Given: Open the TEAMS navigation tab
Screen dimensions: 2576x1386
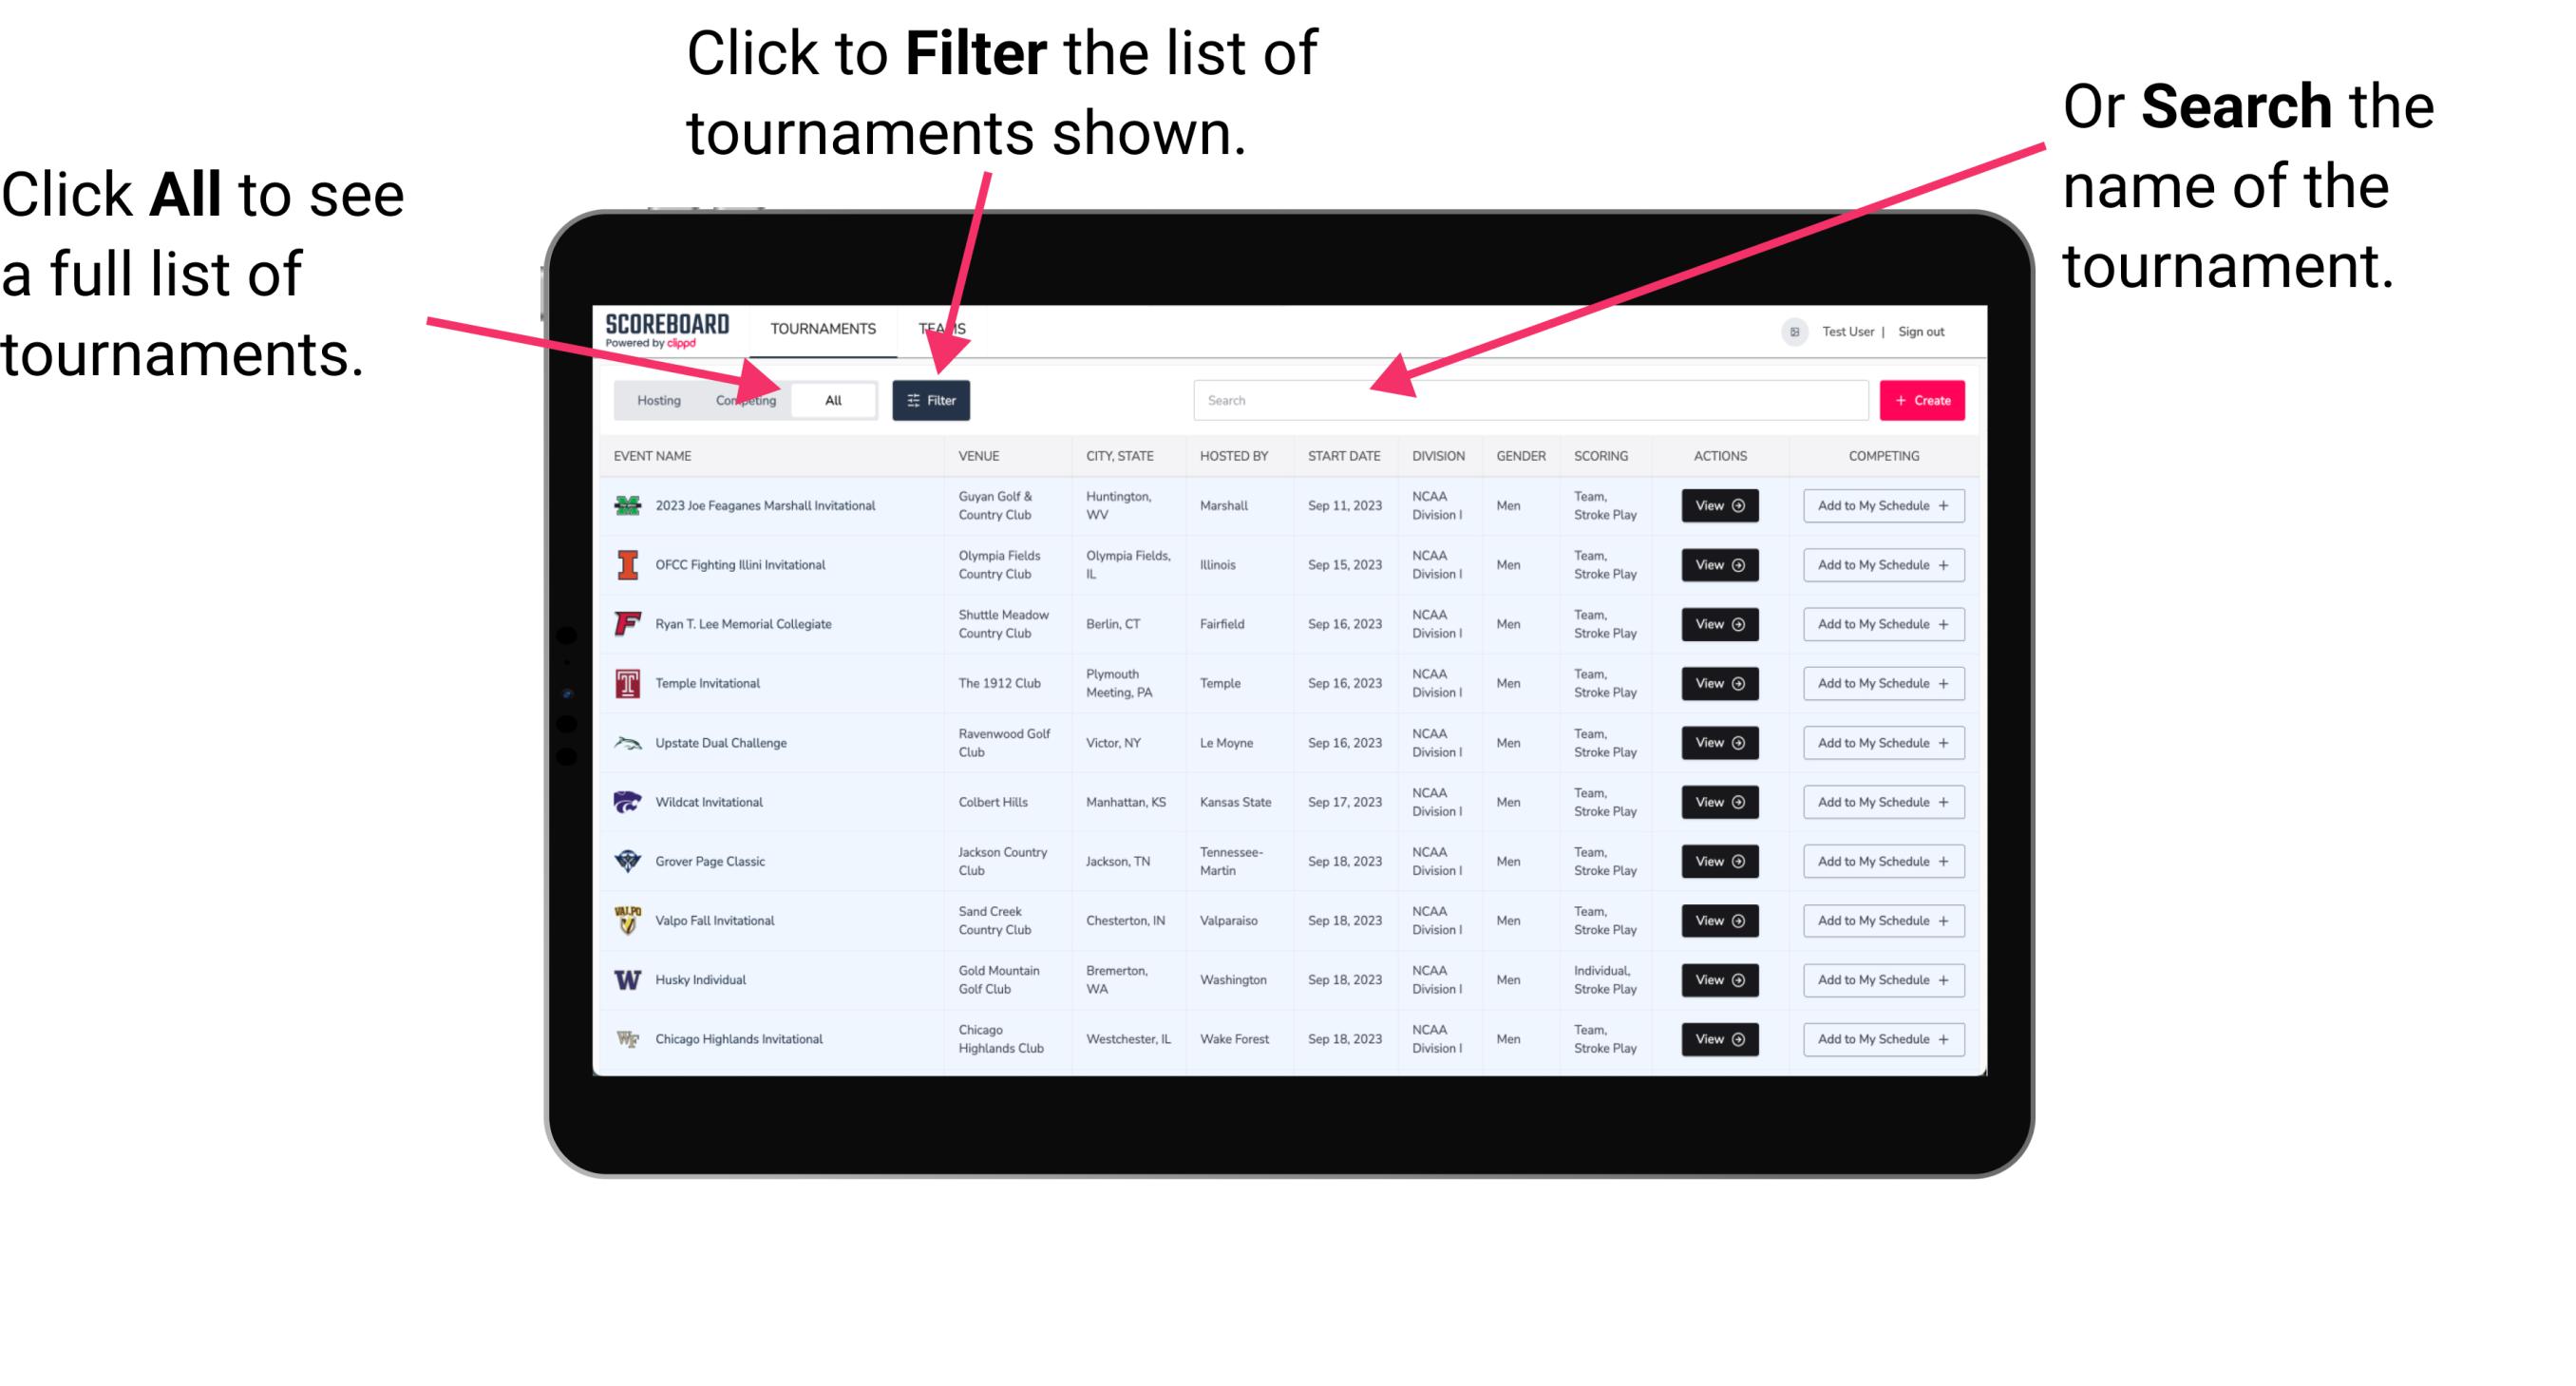Looking at the screenshot, I should [x=947, y=328].
